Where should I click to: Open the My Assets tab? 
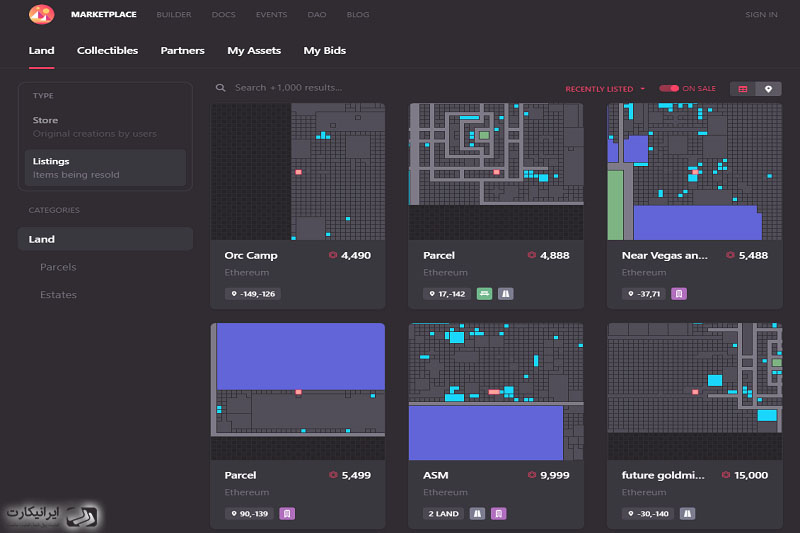254,50
